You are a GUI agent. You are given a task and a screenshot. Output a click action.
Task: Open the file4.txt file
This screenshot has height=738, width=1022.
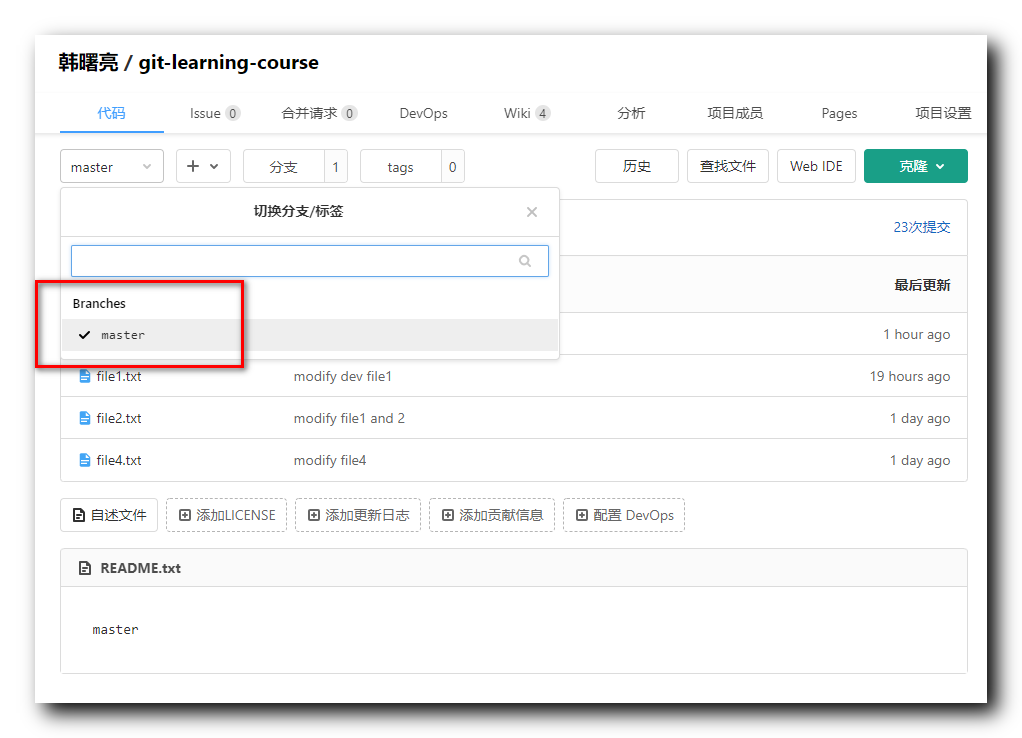coord(119,460)
